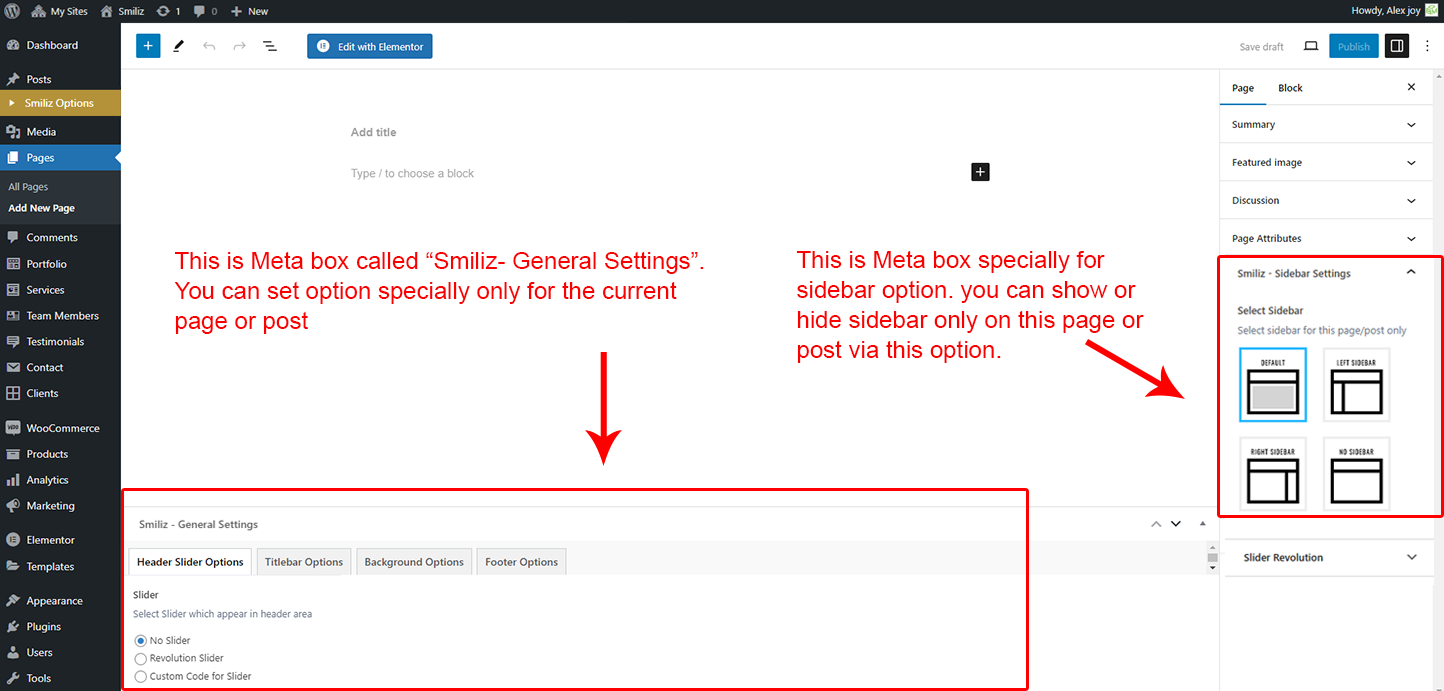Viewport: 1444px width, 691px height.
Task: Toggle the settings sidebar panel icon
Action: pyautogui.click(x=1397, y=46)
